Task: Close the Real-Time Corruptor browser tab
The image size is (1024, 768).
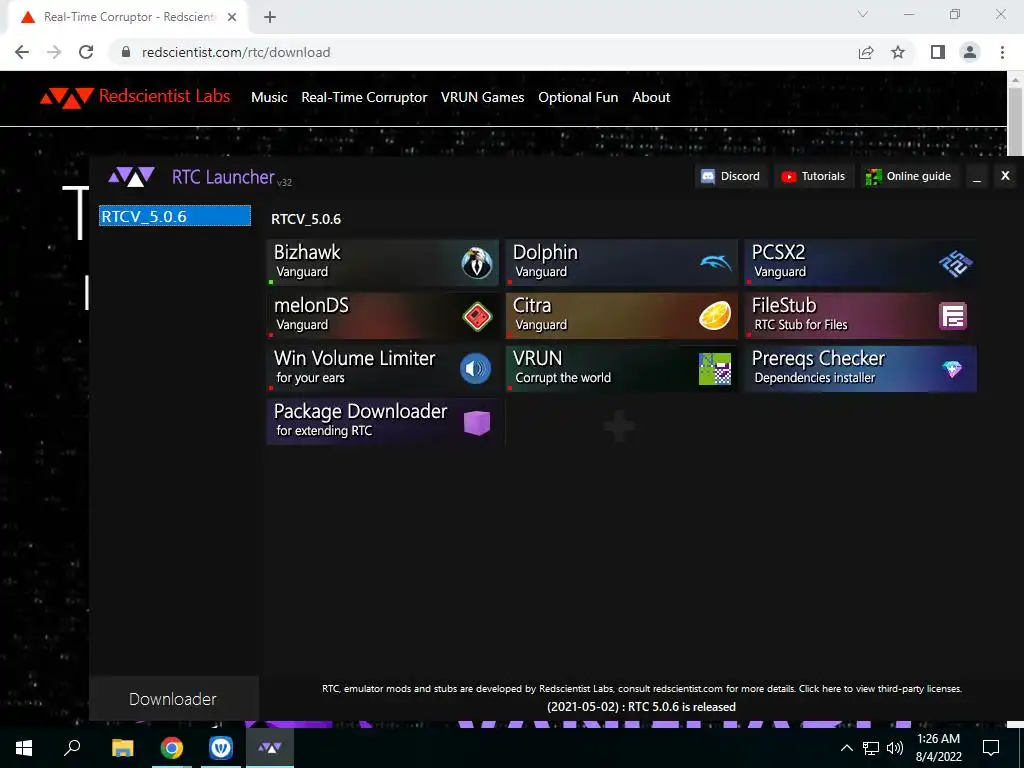Action: click(232, 17)
